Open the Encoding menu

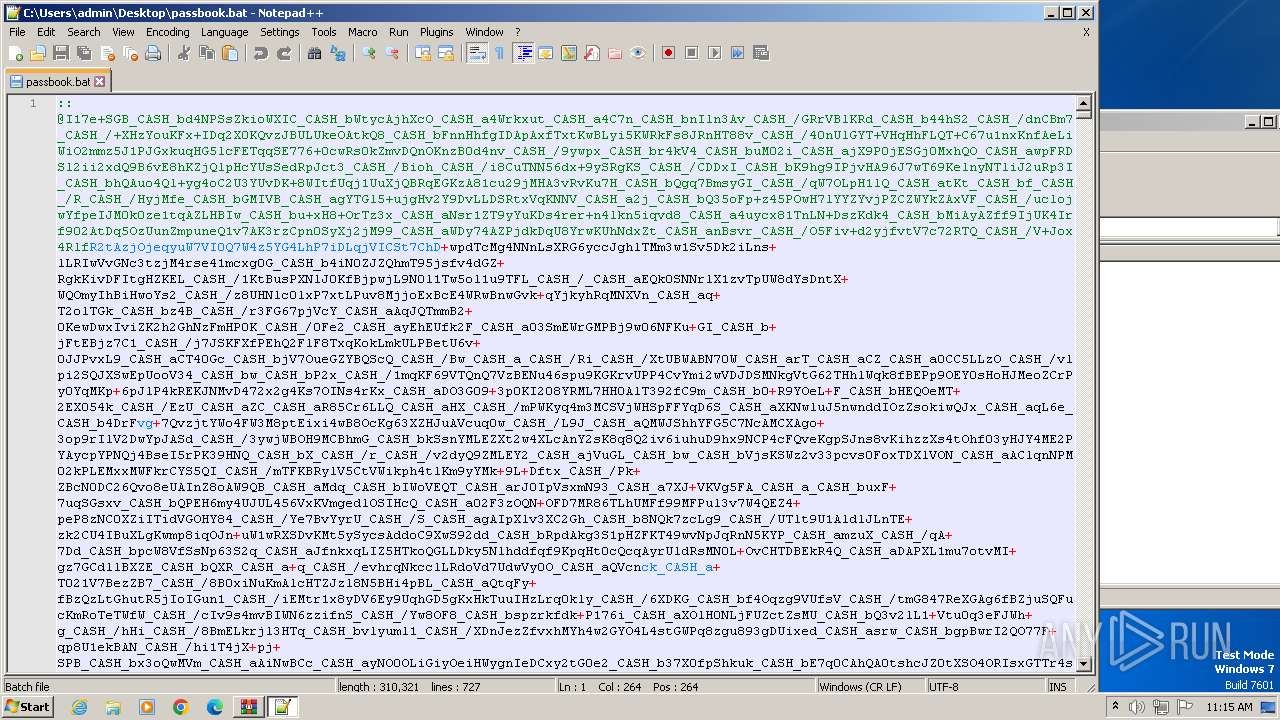coord(167,32)
